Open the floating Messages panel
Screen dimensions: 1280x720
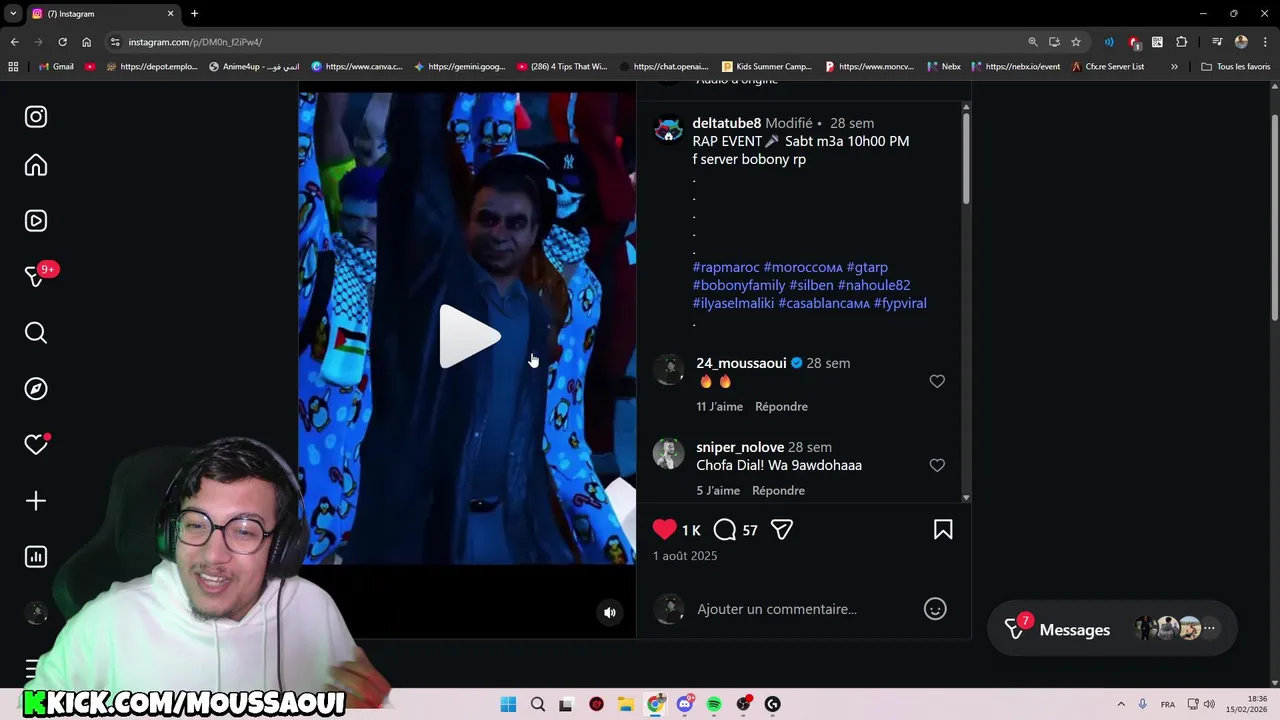pyautogui.click(x=1112, y=629)
